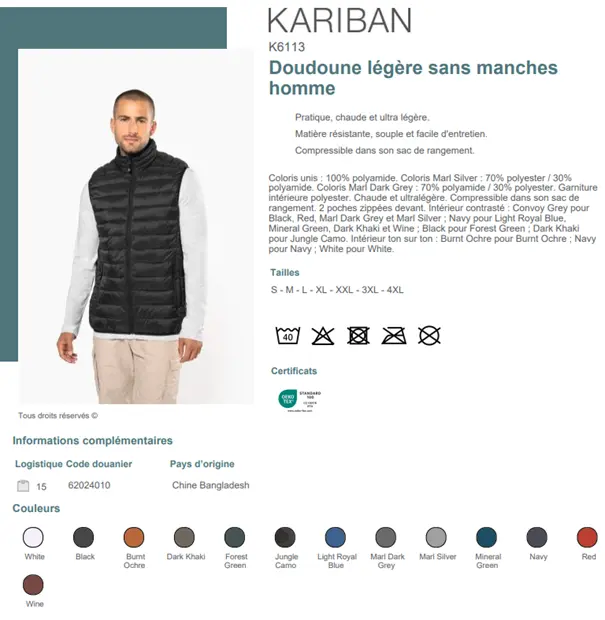The height and width of the screenshot is (620, 605).
Task: Click the K6113 product reference code
Action: [287, 47]
